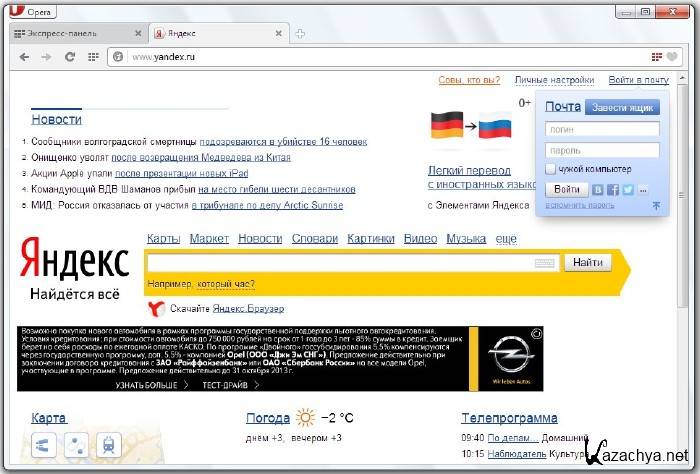Log in with the Facebook icon

point(613,189)
